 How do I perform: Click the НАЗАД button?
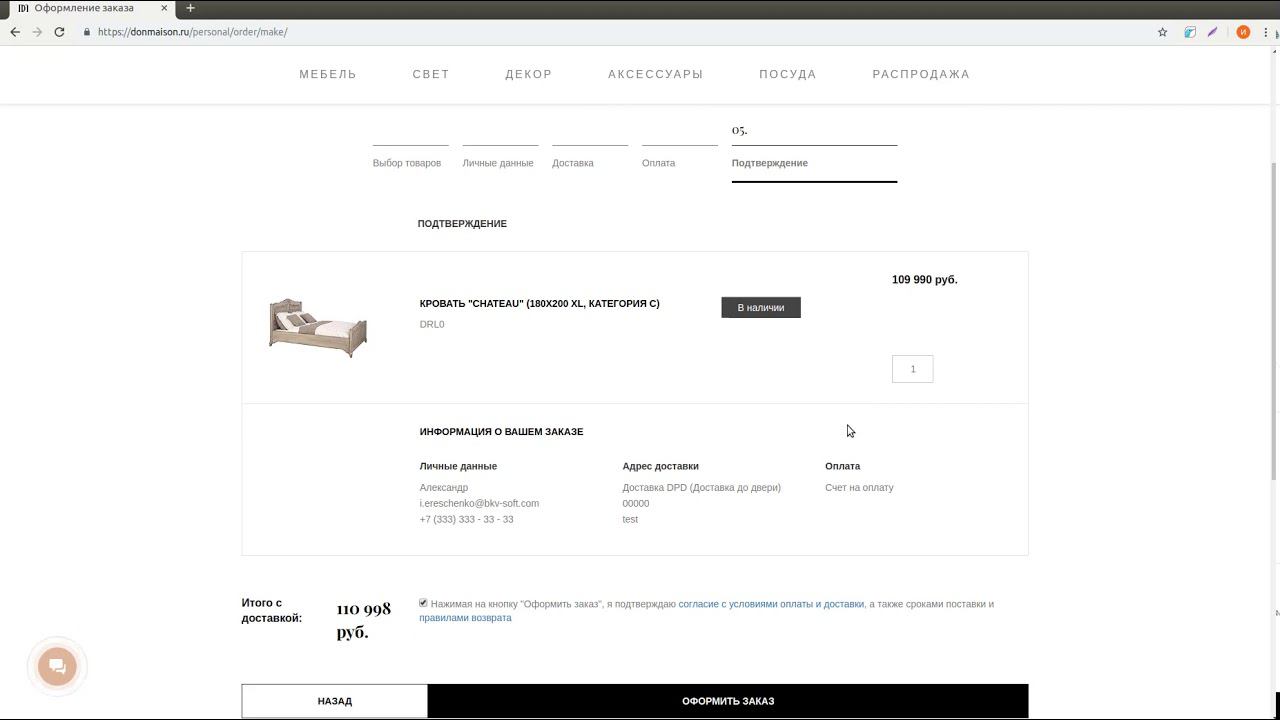[x=335, y=701]
